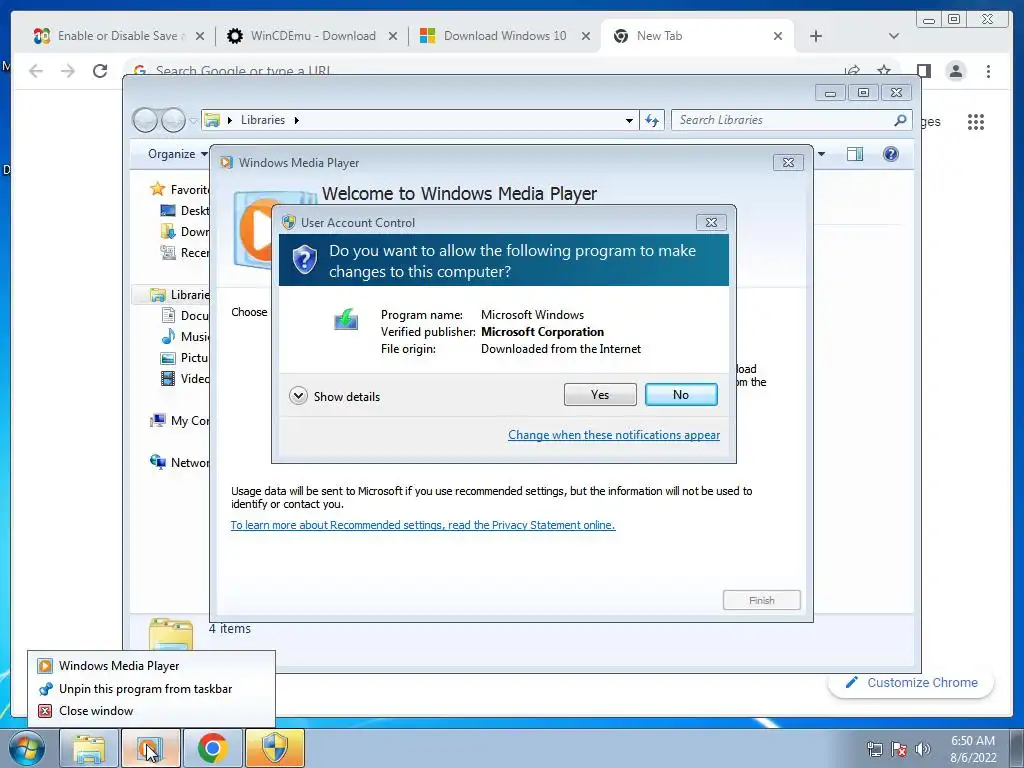Select Pictures library in navigation pane
The width and height of the screenshot is (1024, 768).
pos(184,357)
